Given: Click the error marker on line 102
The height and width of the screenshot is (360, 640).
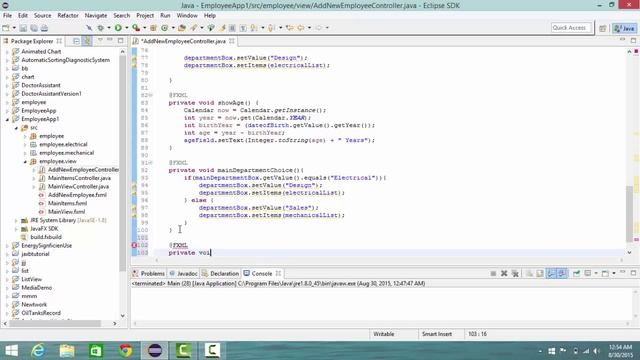Looking at the screenshot, I should (x=134, y=245).
